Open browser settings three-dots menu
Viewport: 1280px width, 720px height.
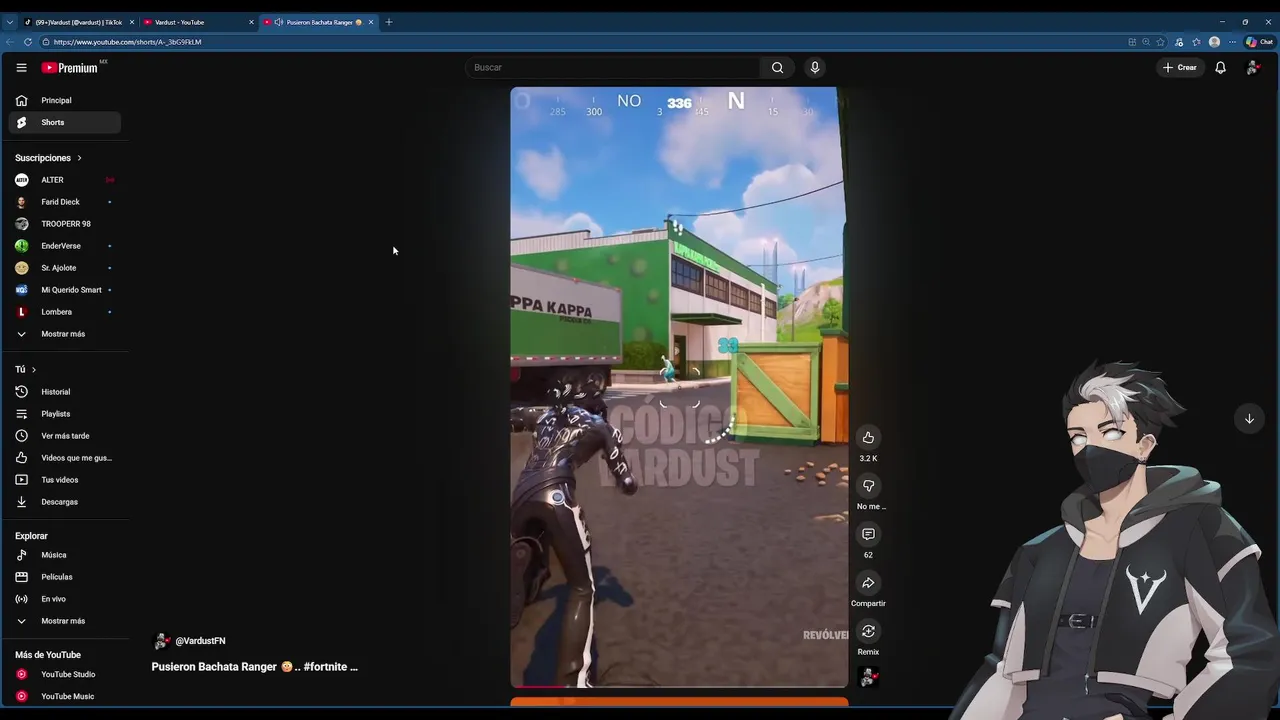(1232, 42)
